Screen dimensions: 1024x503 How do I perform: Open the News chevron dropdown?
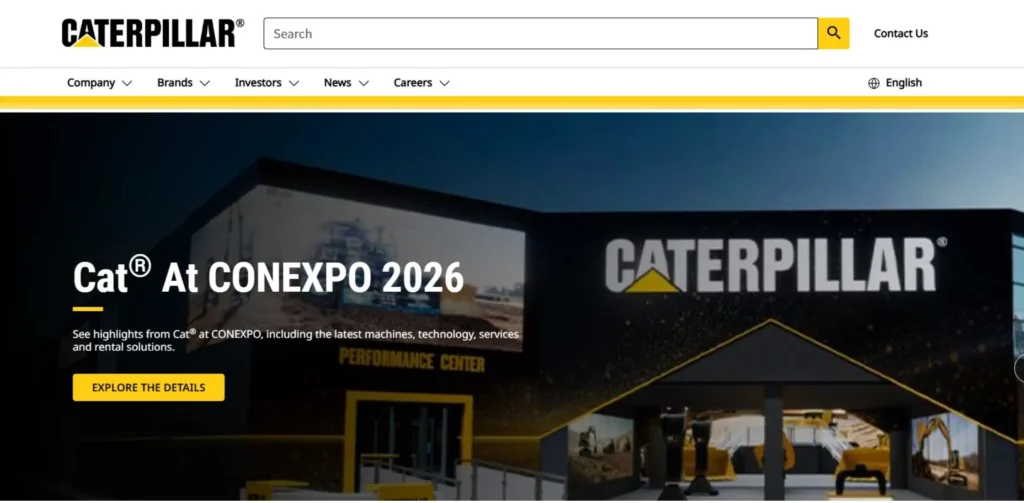[x=364, y=83]
